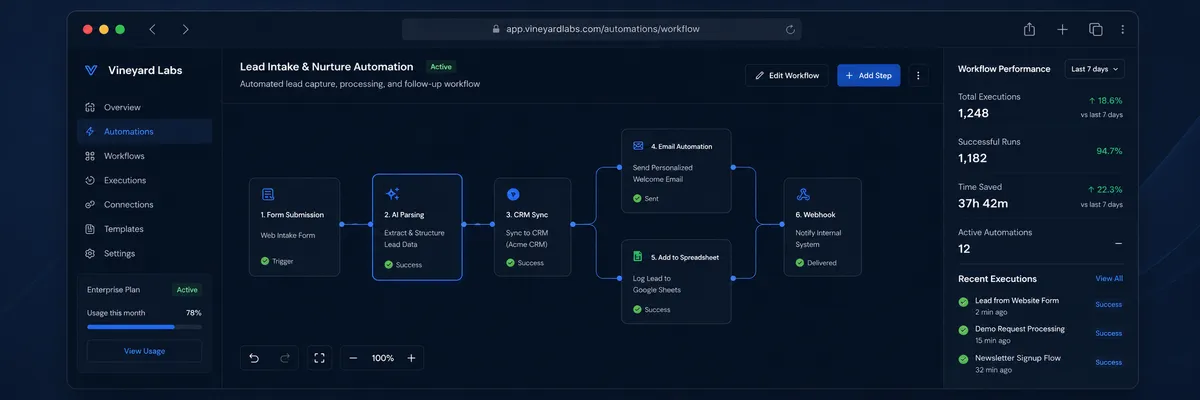Select the AI Parsing sparkle icon
The image size is (1200, 400).
click(392, 194)
